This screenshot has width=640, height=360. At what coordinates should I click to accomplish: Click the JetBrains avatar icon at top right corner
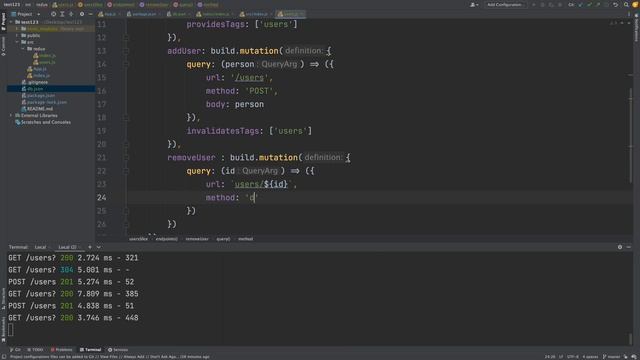click(635, 4)
